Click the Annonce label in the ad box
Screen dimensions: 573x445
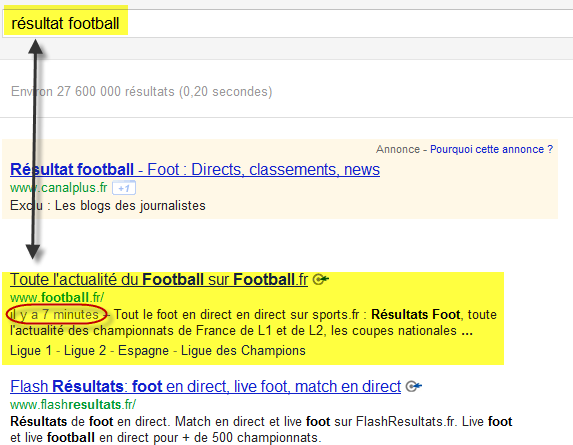398,149
